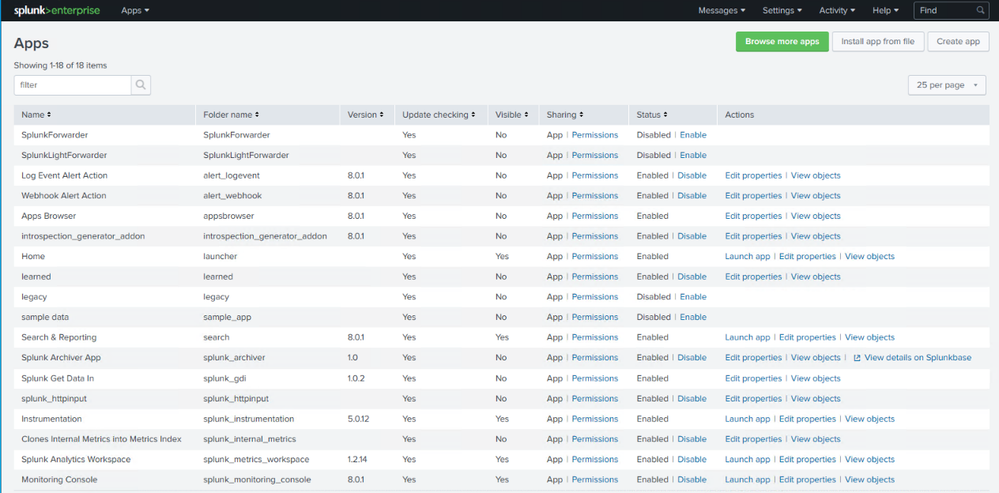
Task: Click Install app from file
Action: tap(878, 41)
